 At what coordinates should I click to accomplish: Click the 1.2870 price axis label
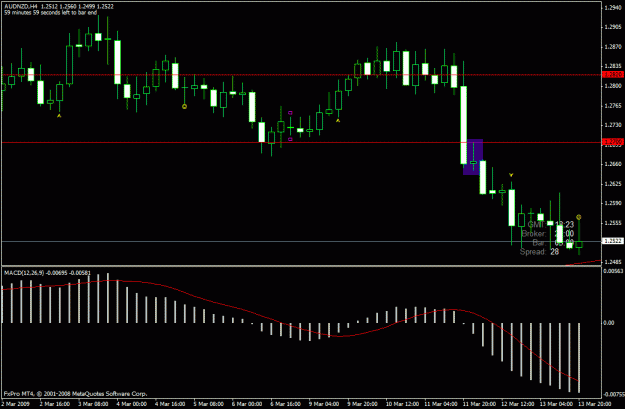[x=613, y=47]
